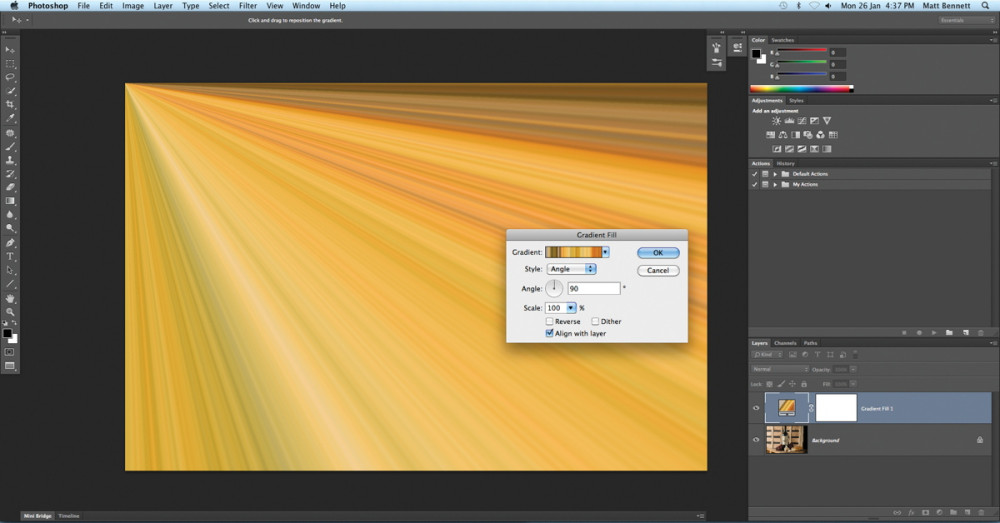Open the Gradient picker dropdown arrow
The height and width of the screenshot is (523, 1000).
605,252
